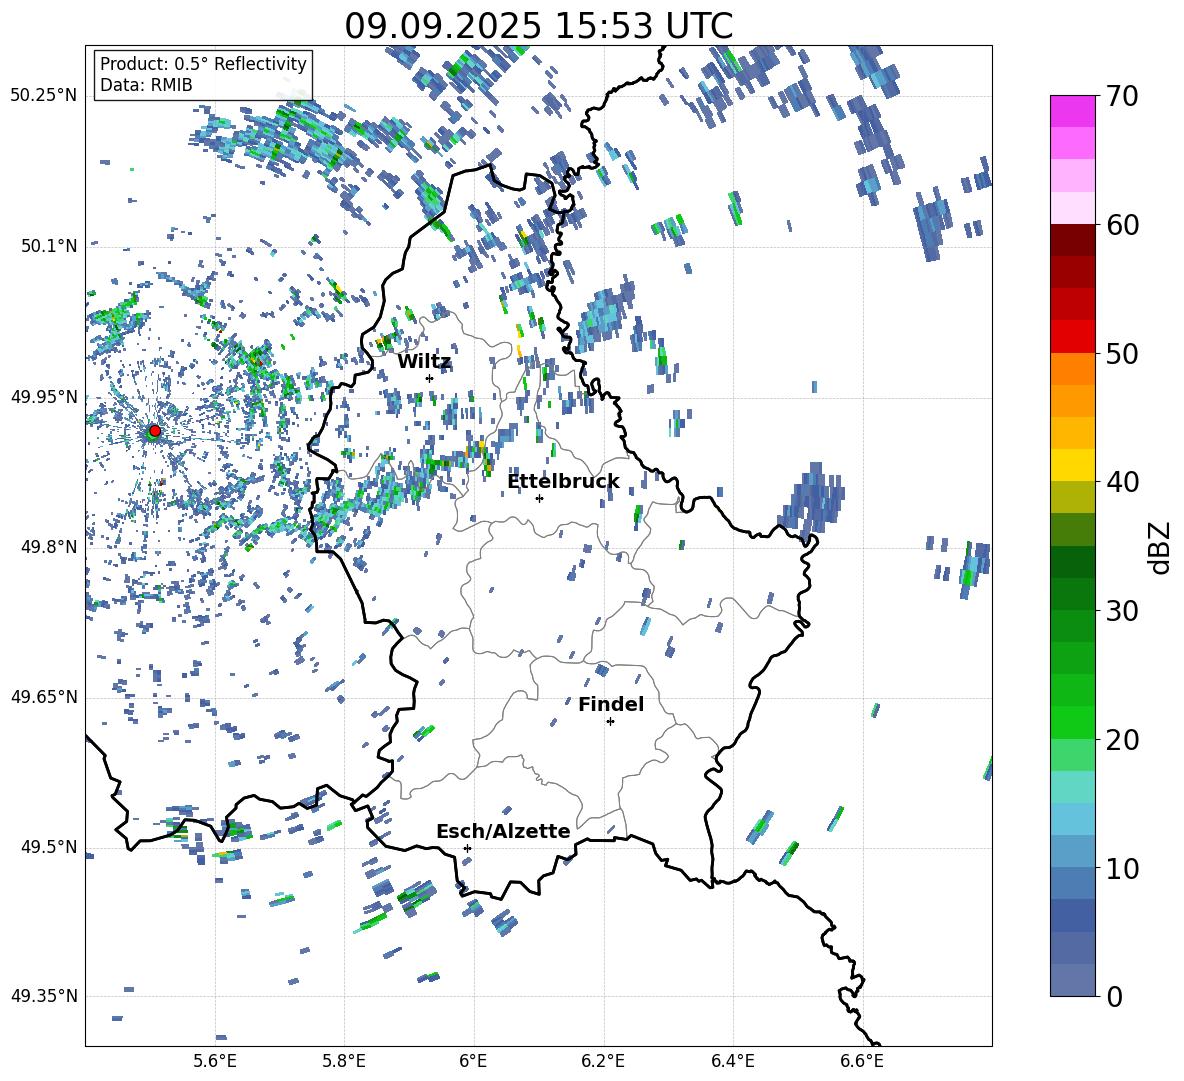Viewport: 1184px width, 1081px height.
Task: Click the 49.8°N latitude label
Action: [x=48, y=547]
